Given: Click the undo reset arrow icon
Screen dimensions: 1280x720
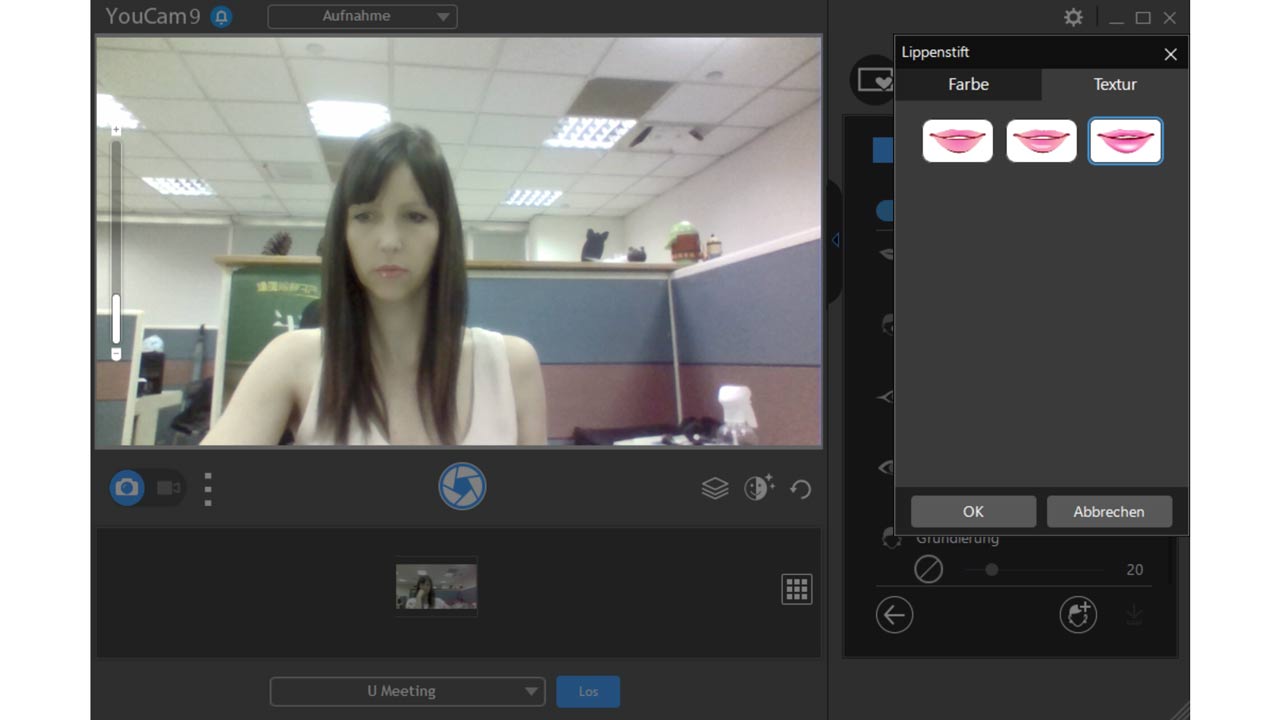Looking at the screenshot, I should tap(800, 489).
